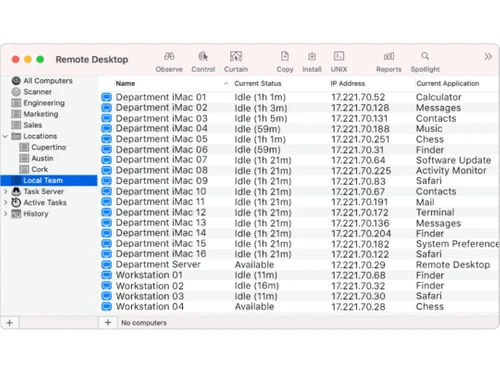Click the Control toolbar icon
Image resolution: width=500 pixels, height=375 pixels.
203,56
